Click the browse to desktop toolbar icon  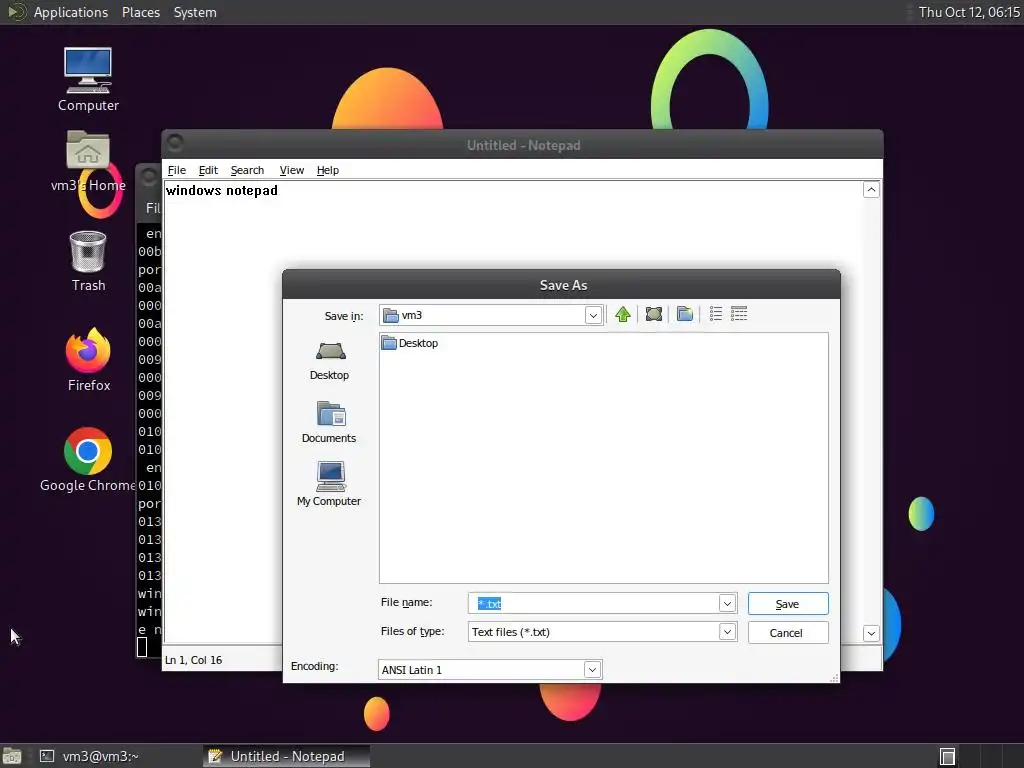[654, 315]
